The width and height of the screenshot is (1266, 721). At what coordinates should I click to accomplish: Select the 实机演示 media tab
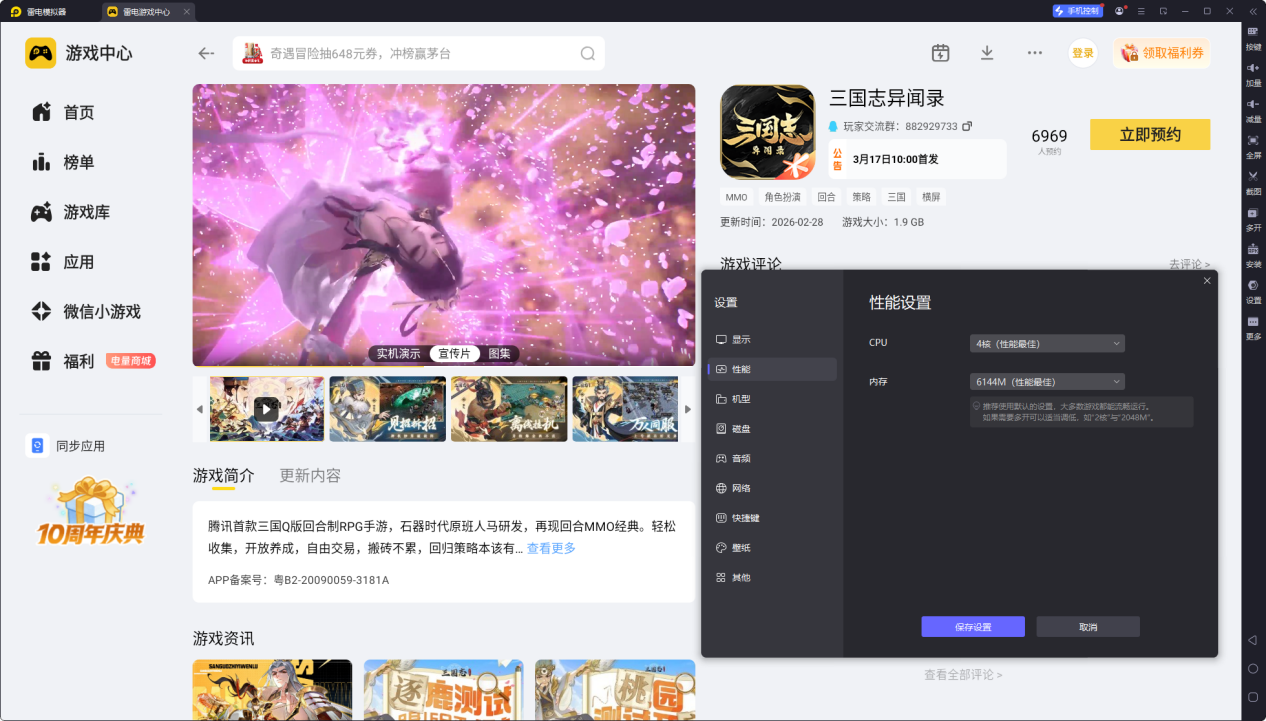398,354
